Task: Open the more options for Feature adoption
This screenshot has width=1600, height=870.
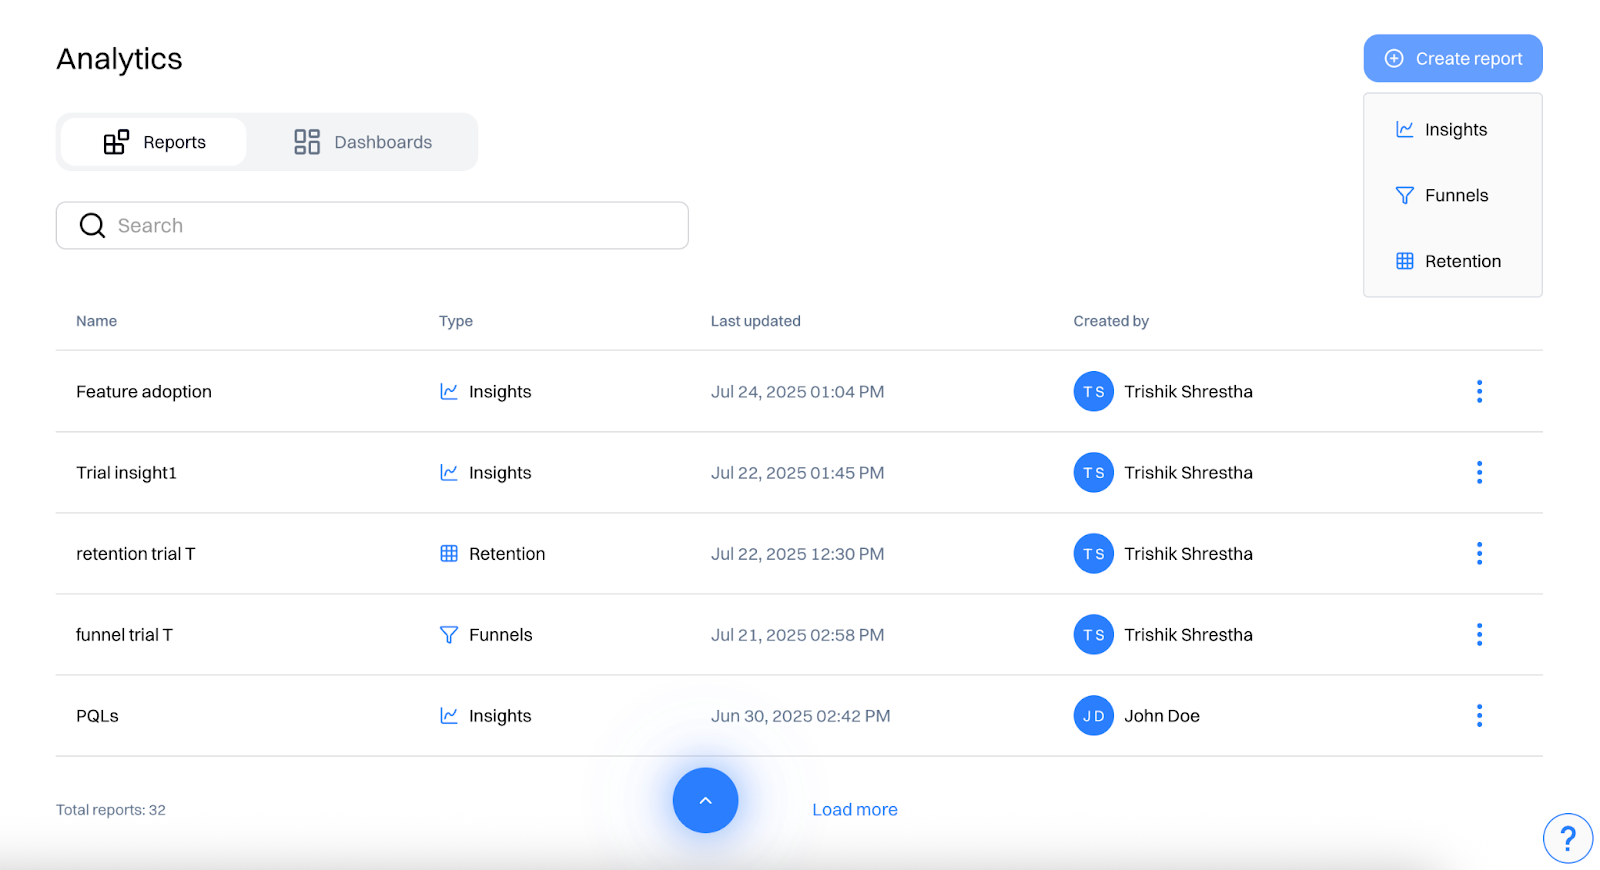Action: click(x=1479, y=392)
